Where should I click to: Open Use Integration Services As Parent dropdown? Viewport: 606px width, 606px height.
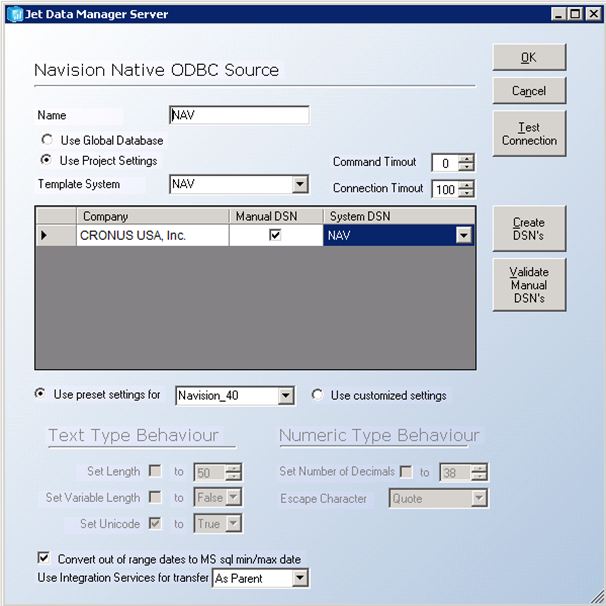click(300, 579)
